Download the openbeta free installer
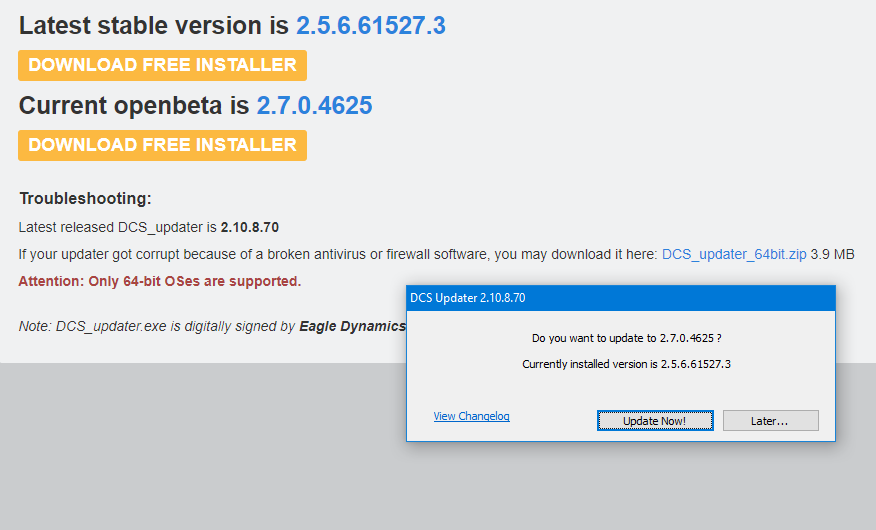The width and height of the screenshot is (876, 530). click(x=162, y=145)
